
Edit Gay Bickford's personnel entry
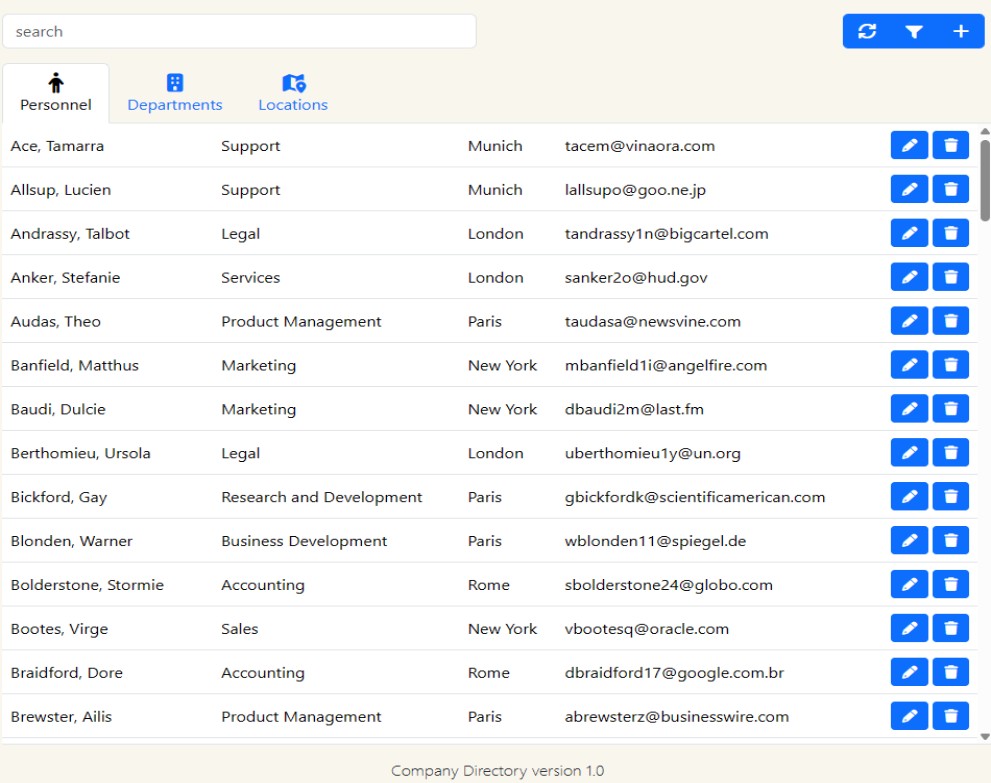tap(909, 497)
